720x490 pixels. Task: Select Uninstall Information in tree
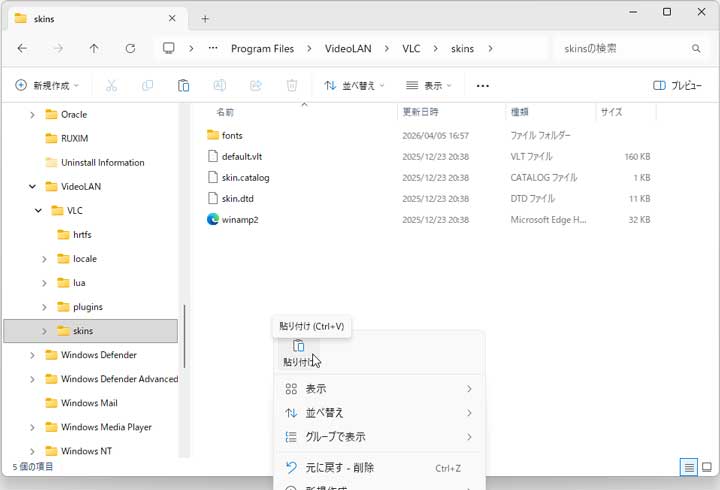(x=102, y=163)
